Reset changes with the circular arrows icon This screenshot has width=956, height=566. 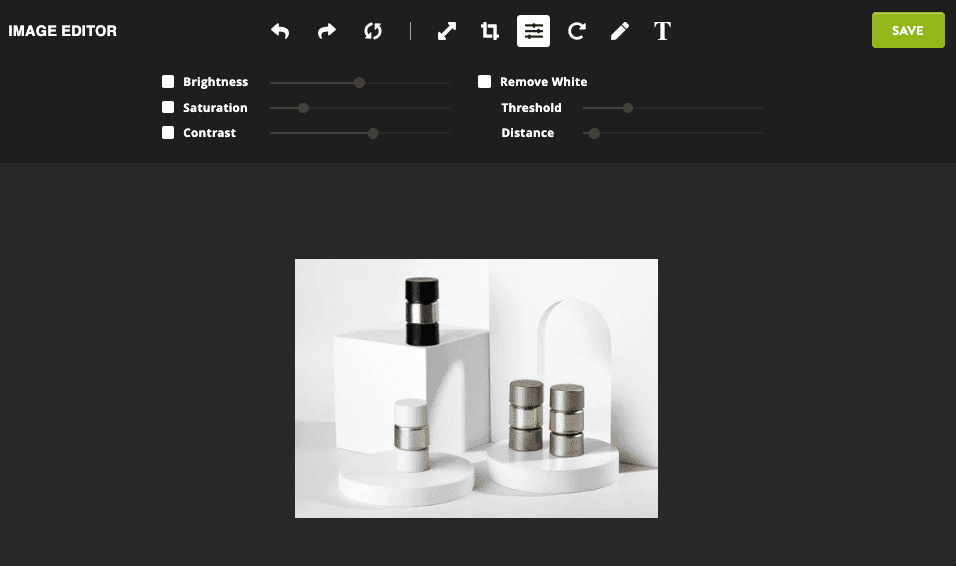click(373, 31)
